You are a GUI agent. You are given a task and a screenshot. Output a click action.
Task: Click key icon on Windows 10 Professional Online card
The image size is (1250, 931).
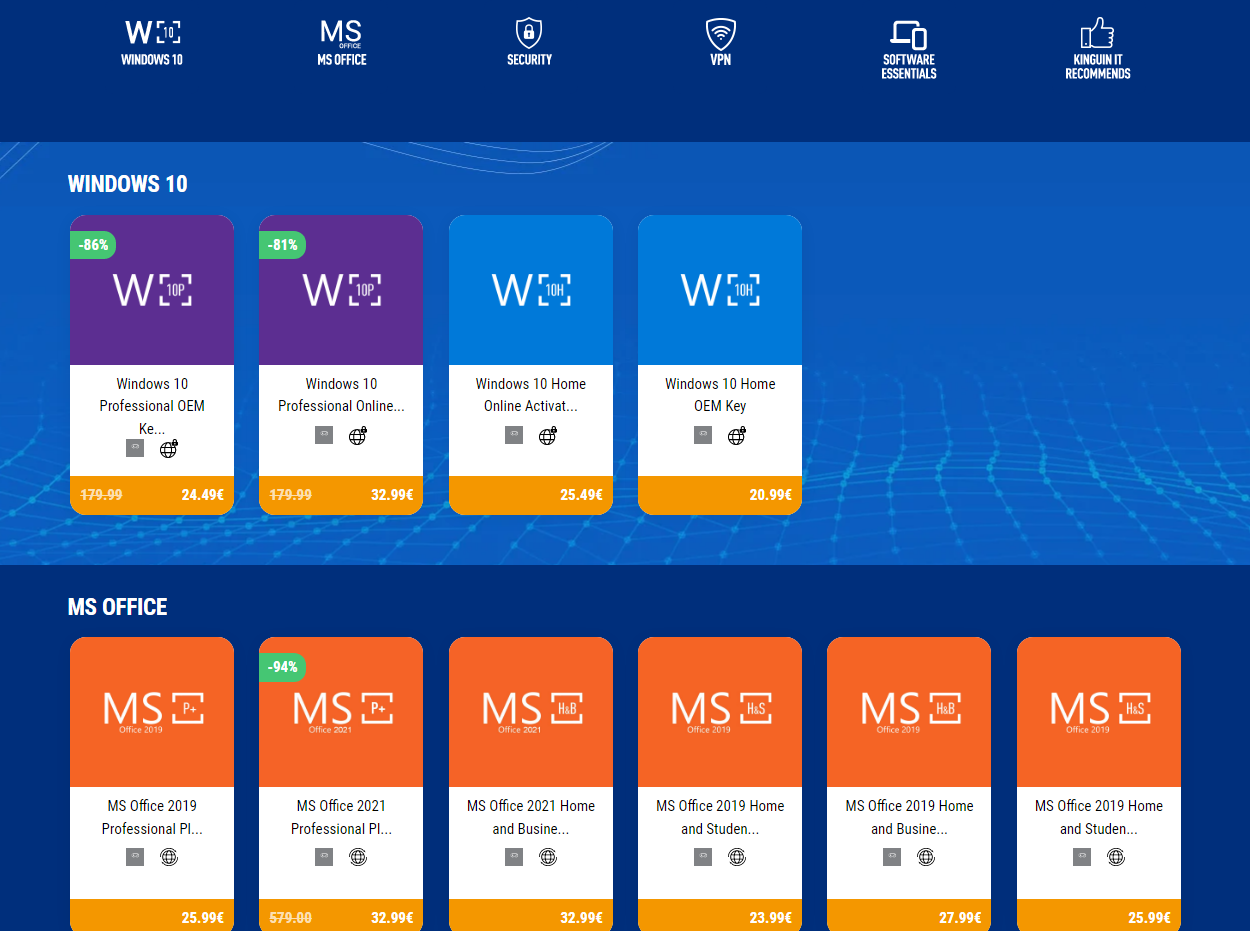(324, 435)
